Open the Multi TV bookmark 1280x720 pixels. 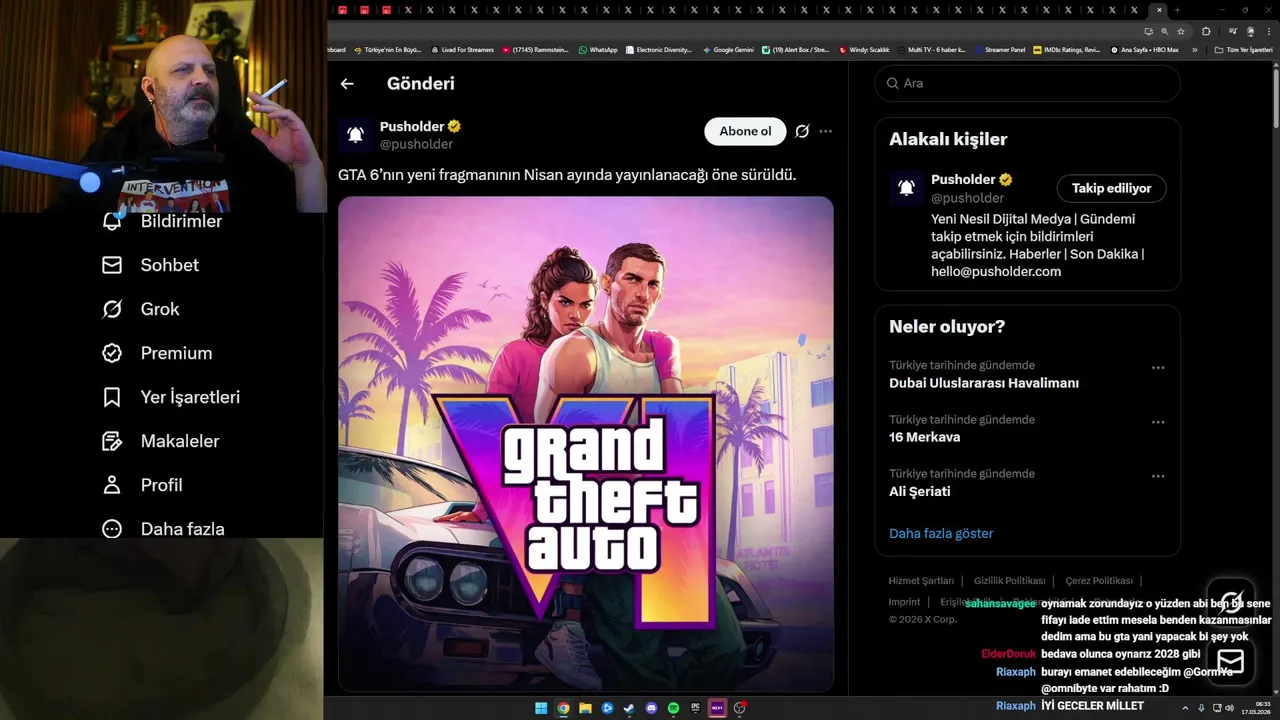(932, 49)
